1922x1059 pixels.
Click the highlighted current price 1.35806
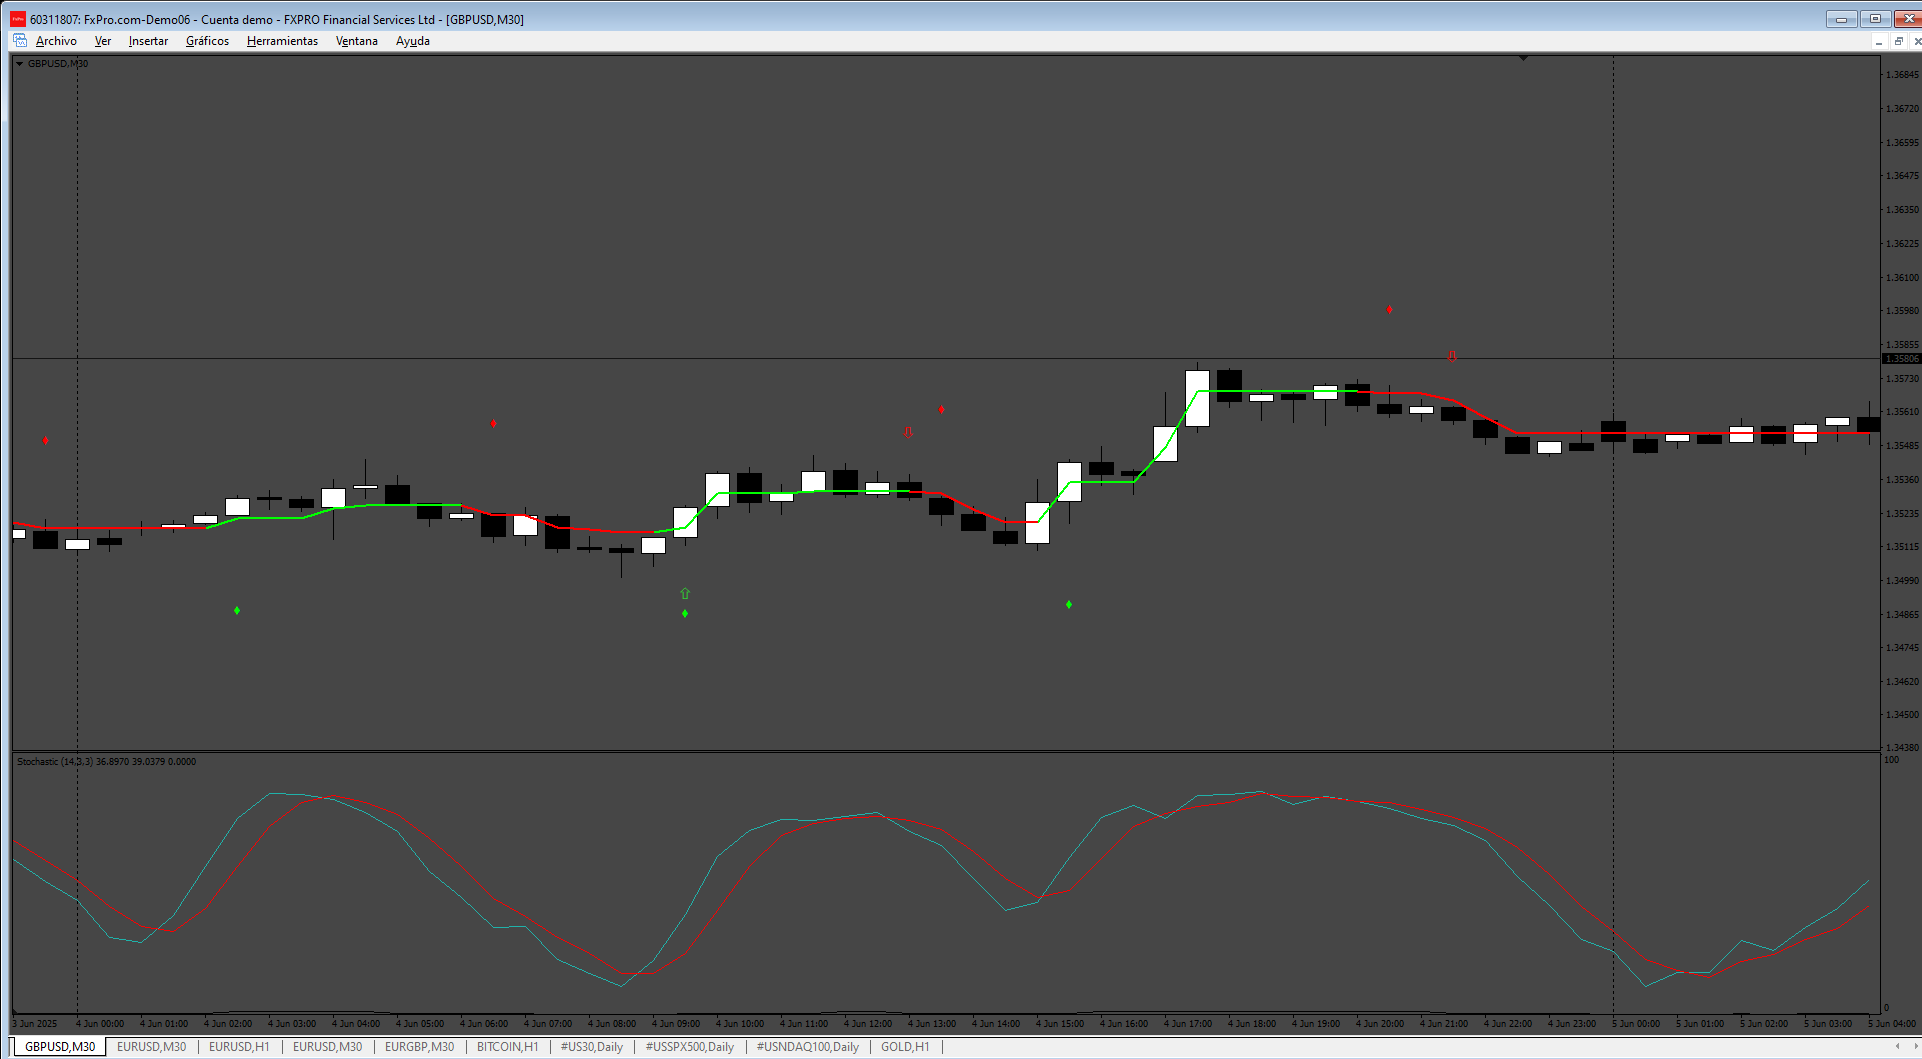click(x=1901, y=358)
